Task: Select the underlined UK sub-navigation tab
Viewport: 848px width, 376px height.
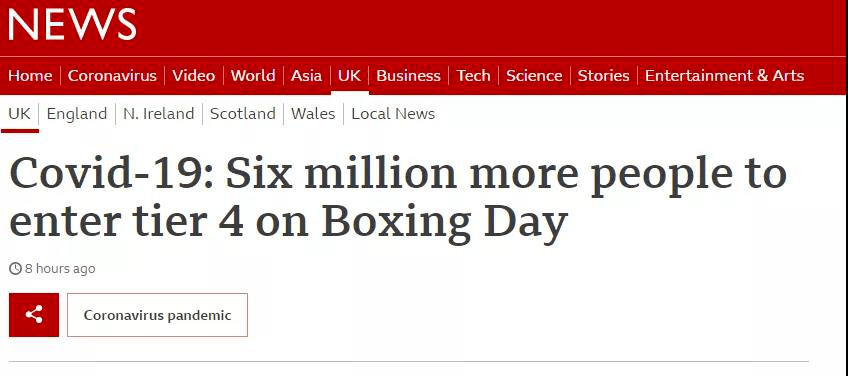Action: 19,114
